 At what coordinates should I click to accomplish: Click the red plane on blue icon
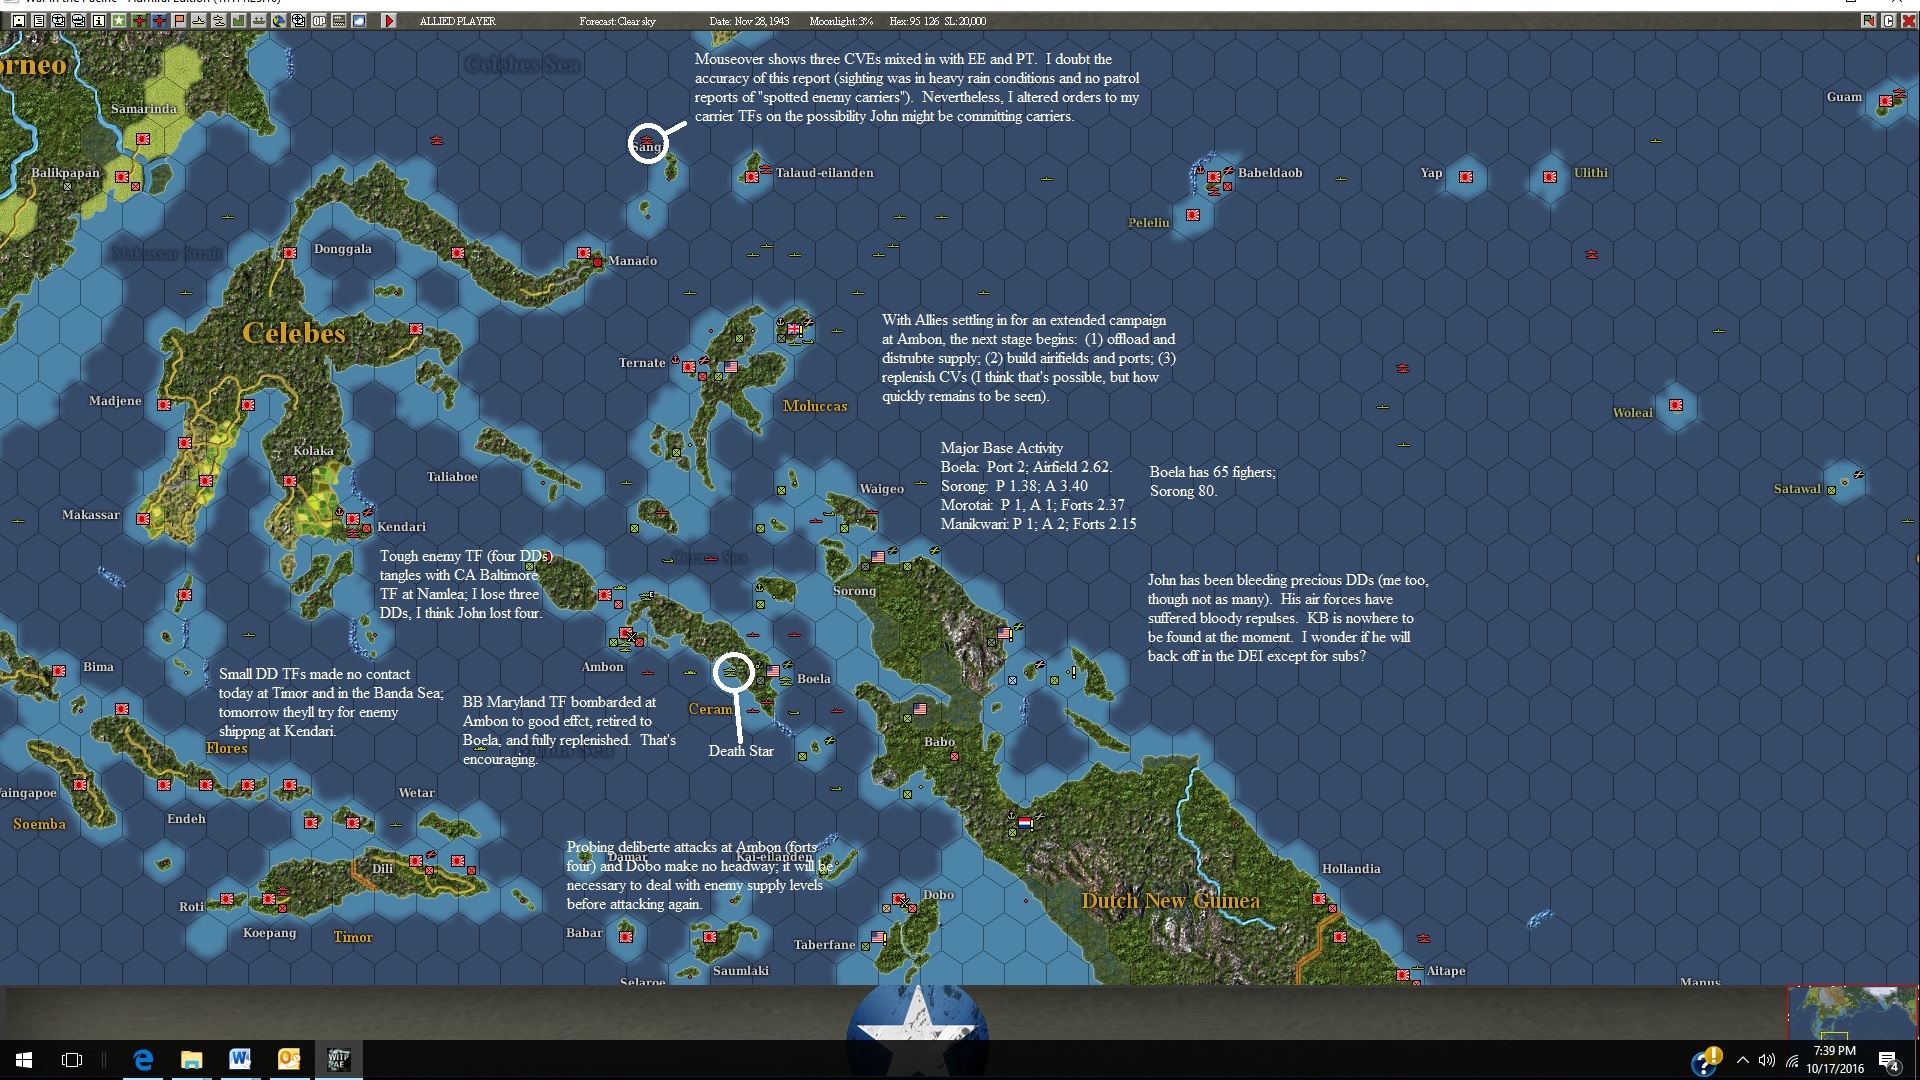[x=158, y=20]
